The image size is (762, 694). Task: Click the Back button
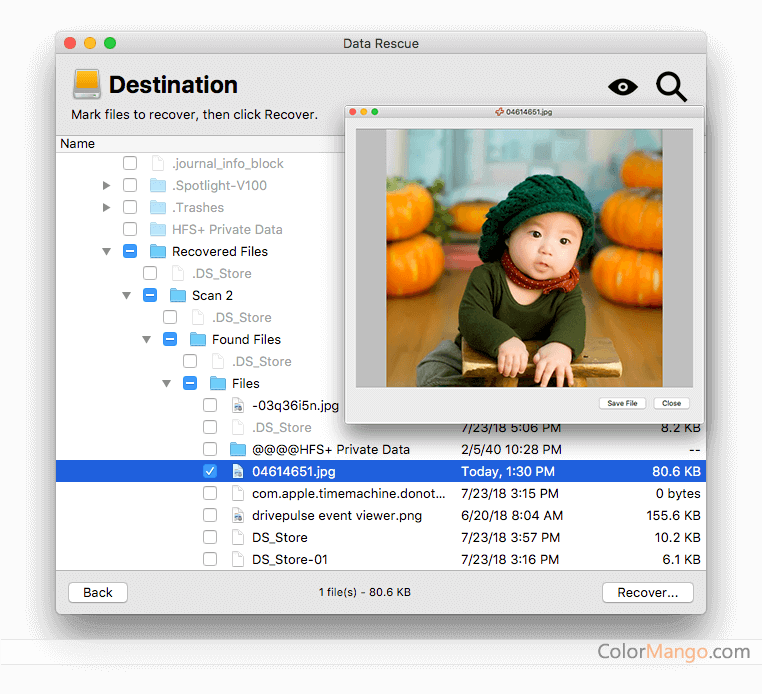click(x=98, y=592)
